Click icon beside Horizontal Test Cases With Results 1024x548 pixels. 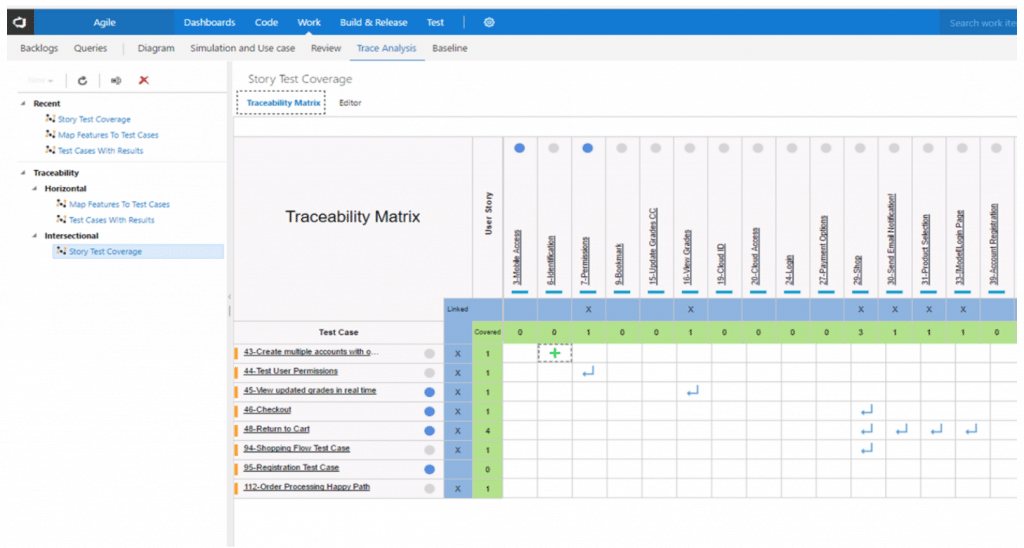point(61,219)
